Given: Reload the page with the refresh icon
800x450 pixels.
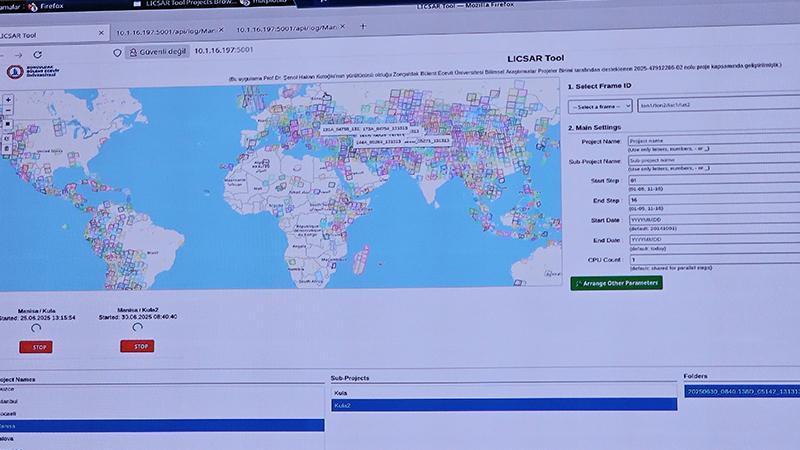Looking at the screenshot, I should [37, 54].
